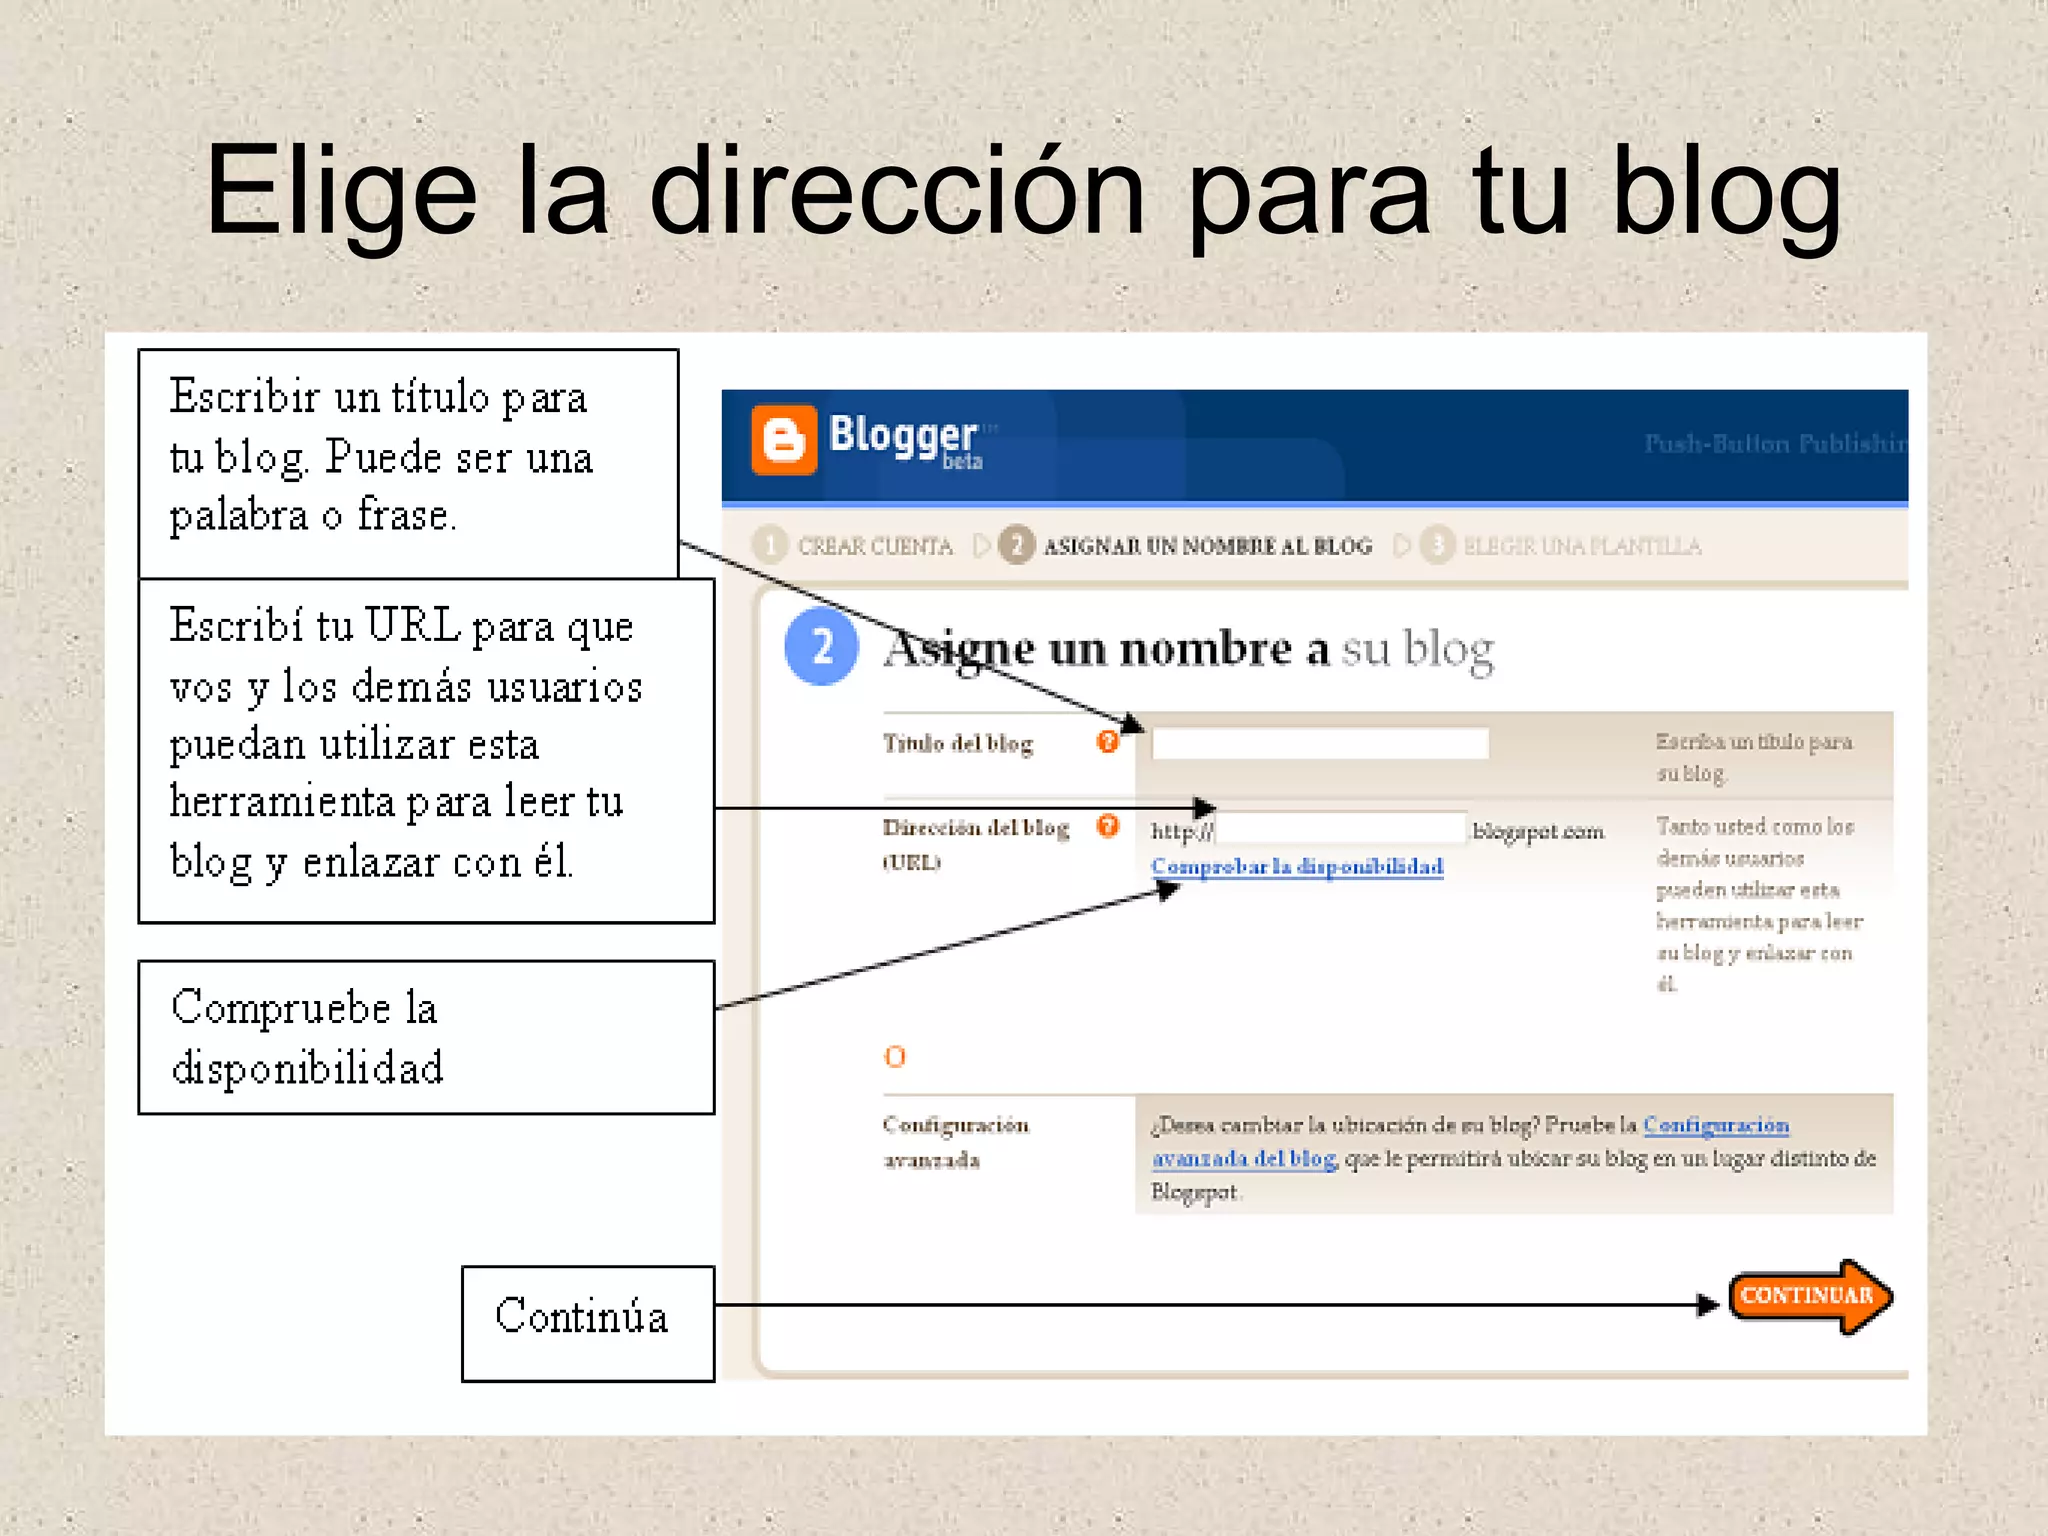Image resolution: width=2048 pixels, height=1536 pixels.
Task: Select the Elegir una Plantilla step label
Action: (1582, 546)
